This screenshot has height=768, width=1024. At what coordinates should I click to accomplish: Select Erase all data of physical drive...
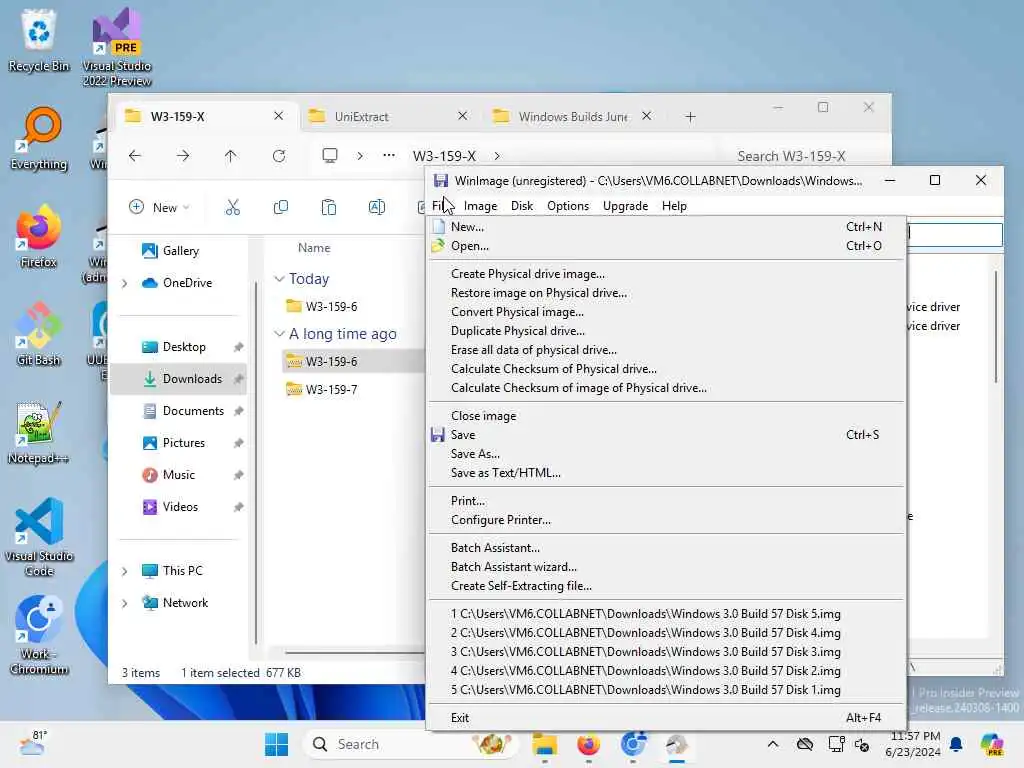pyautogui.click(x=666, y=349)
